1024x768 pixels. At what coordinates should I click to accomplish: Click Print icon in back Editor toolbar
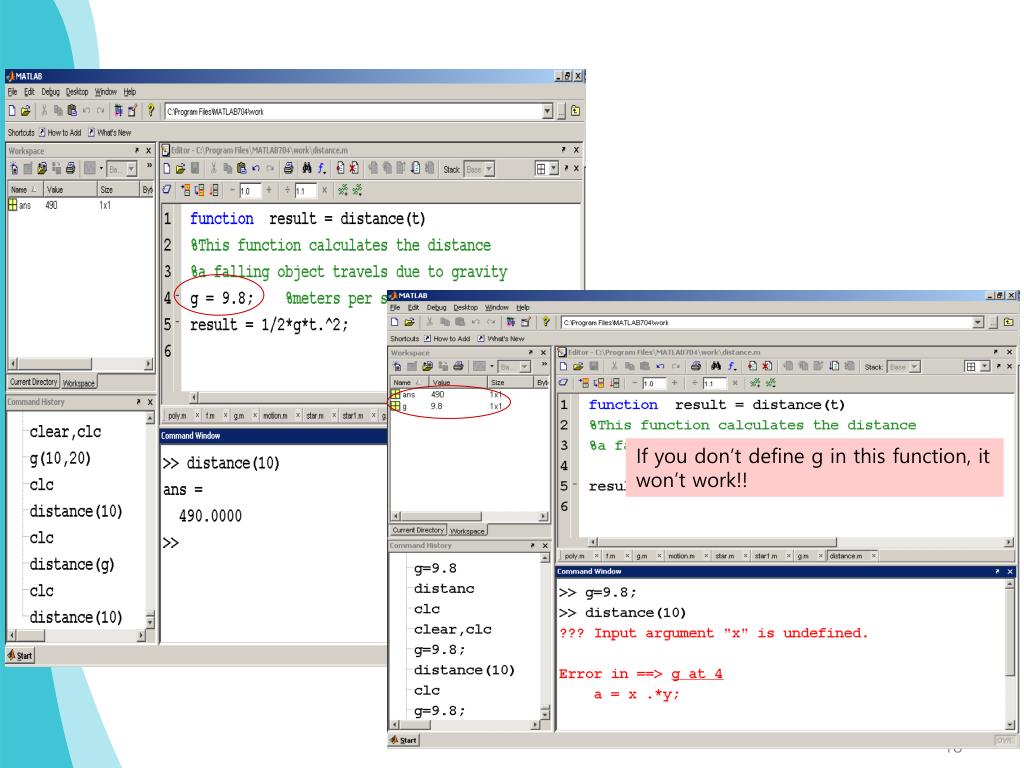(288, 168)
